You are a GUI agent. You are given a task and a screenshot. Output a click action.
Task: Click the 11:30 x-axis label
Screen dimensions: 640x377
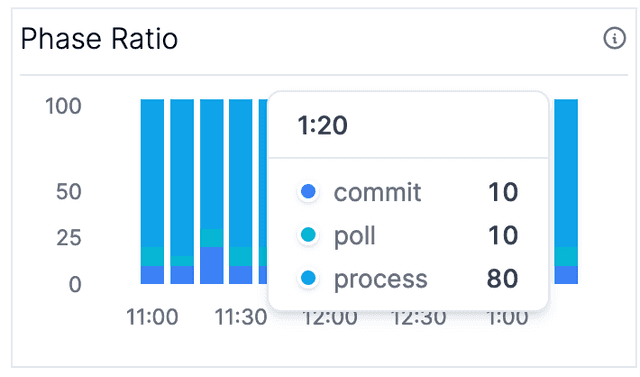(x=241, y=317)
